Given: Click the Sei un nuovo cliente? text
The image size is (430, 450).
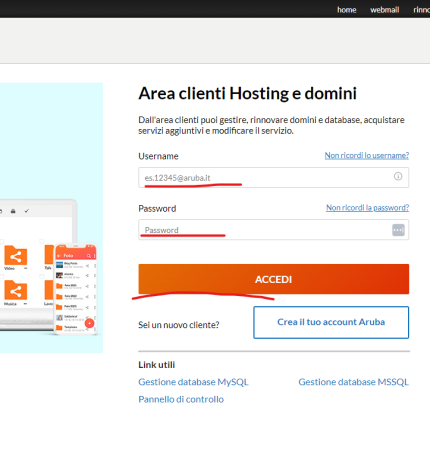Looking at the screenshot, I should pos(179,325).
